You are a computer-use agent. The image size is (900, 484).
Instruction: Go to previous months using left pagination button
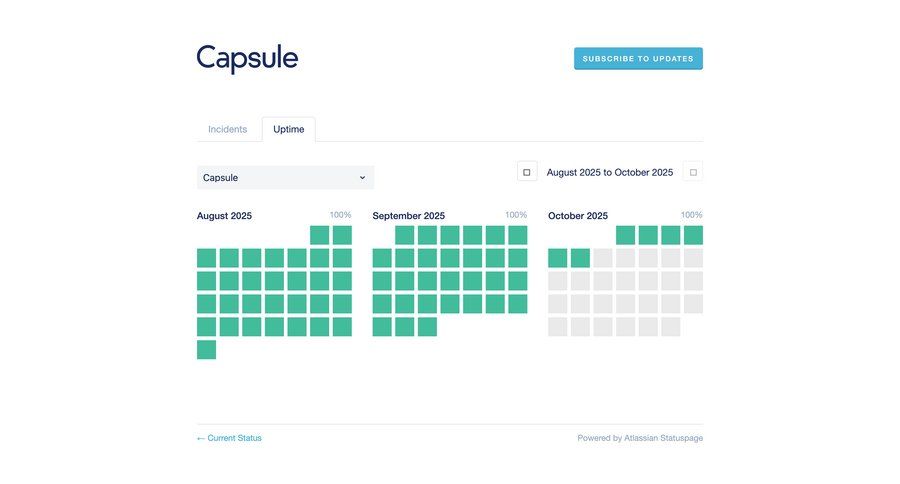click(527, 172)
